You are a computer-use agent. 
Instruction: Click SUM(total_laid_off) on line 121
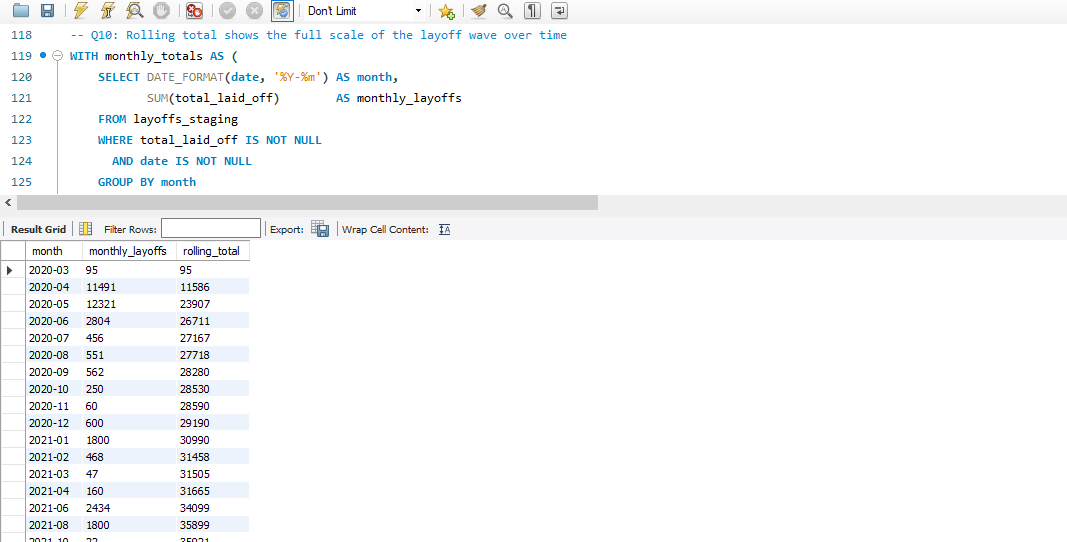tap(213, 98)
